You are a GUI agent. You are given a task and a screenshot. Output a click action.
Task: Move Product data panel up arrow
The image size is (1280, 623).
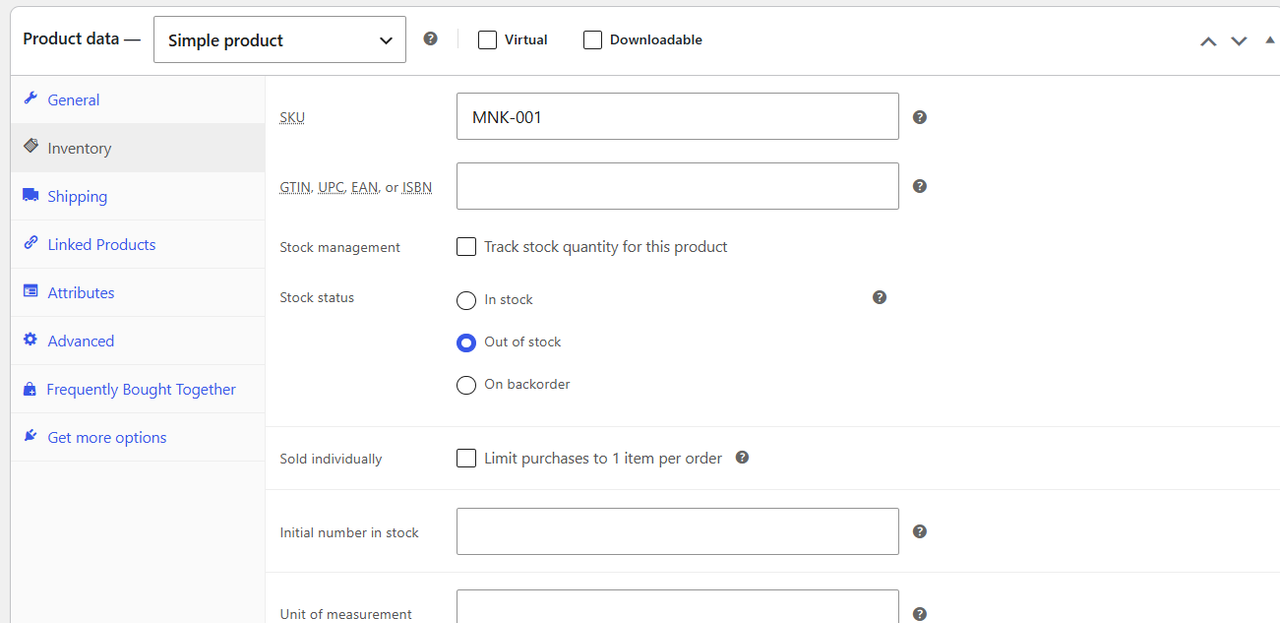[1208, 41]
